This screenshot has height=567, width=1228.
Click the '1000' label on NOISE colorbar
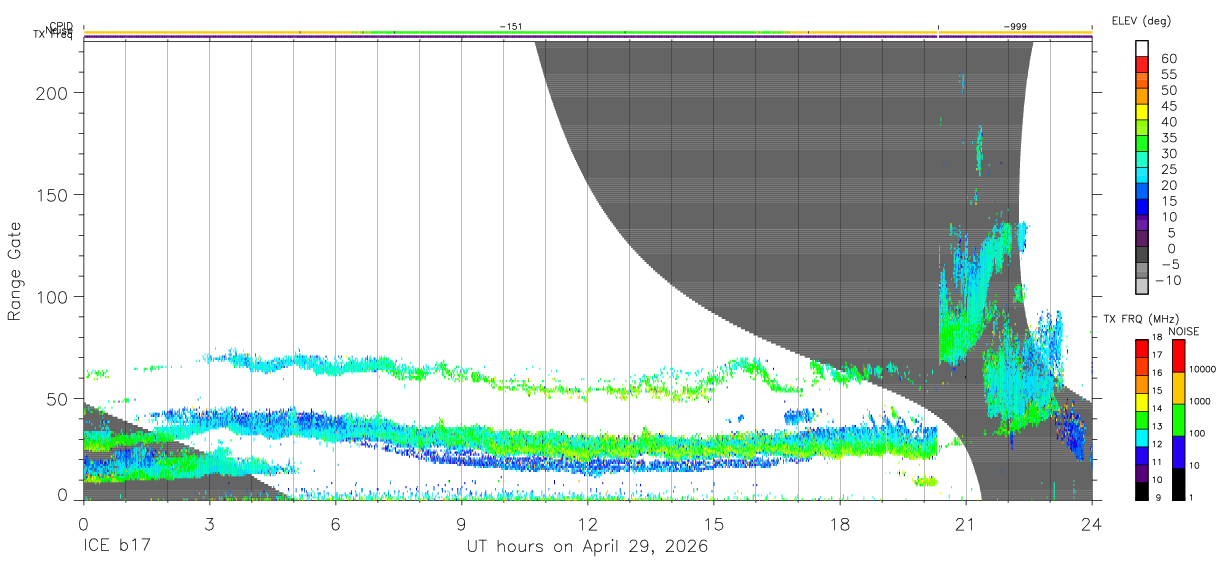coord(1201,401)
